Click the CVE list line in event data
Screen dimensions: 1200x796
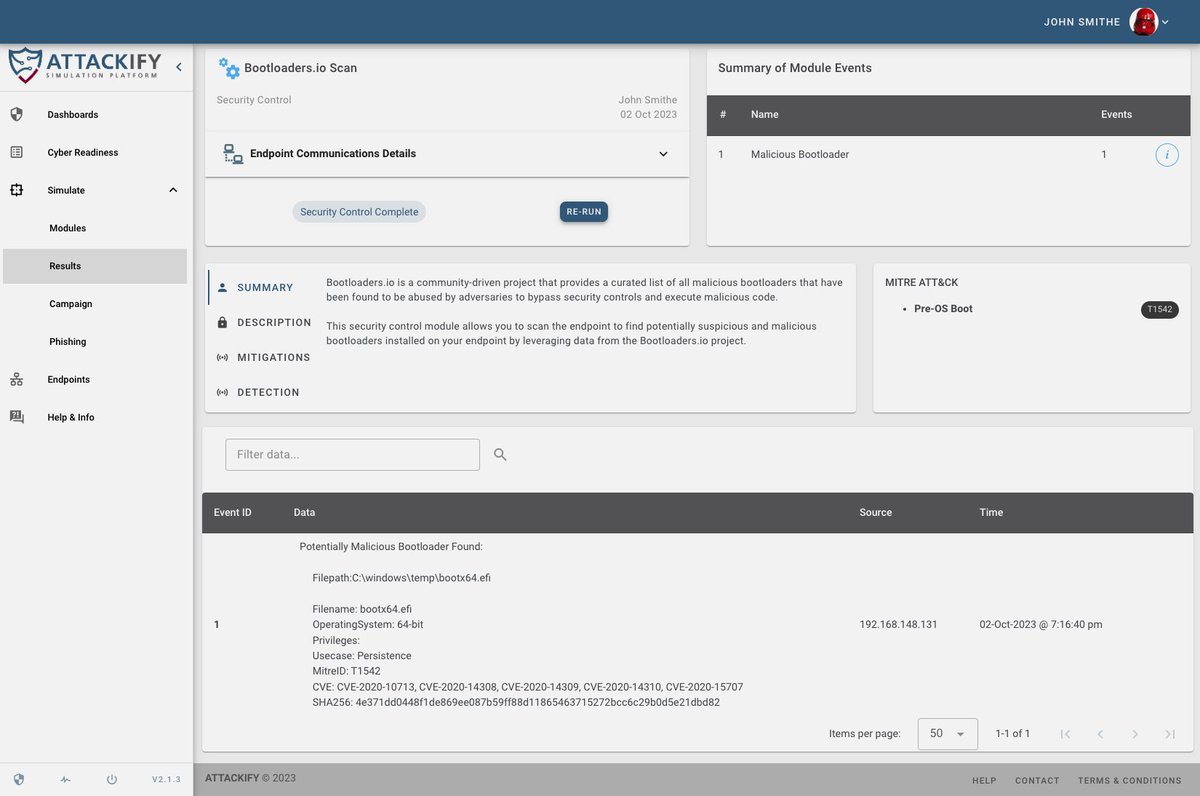pos(528,688)
